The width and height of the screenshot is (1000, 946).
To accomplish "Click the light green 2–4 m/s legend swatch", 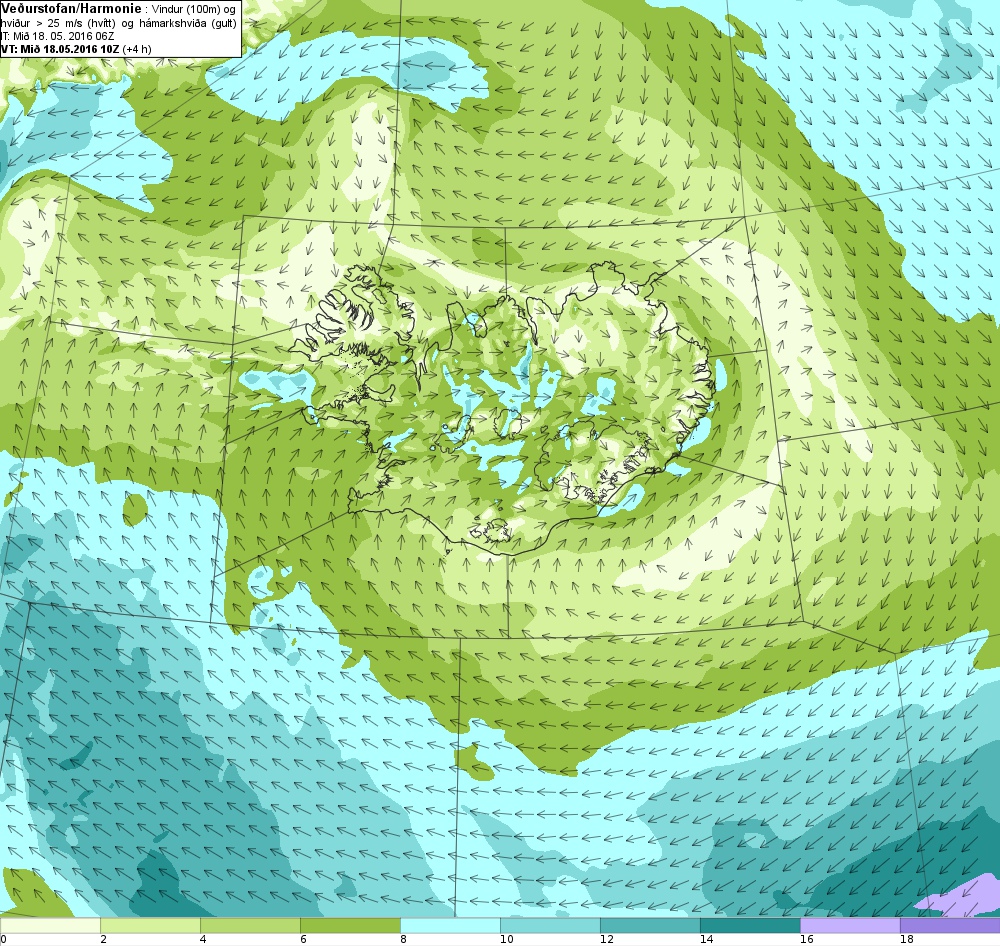I will point(150,926).
